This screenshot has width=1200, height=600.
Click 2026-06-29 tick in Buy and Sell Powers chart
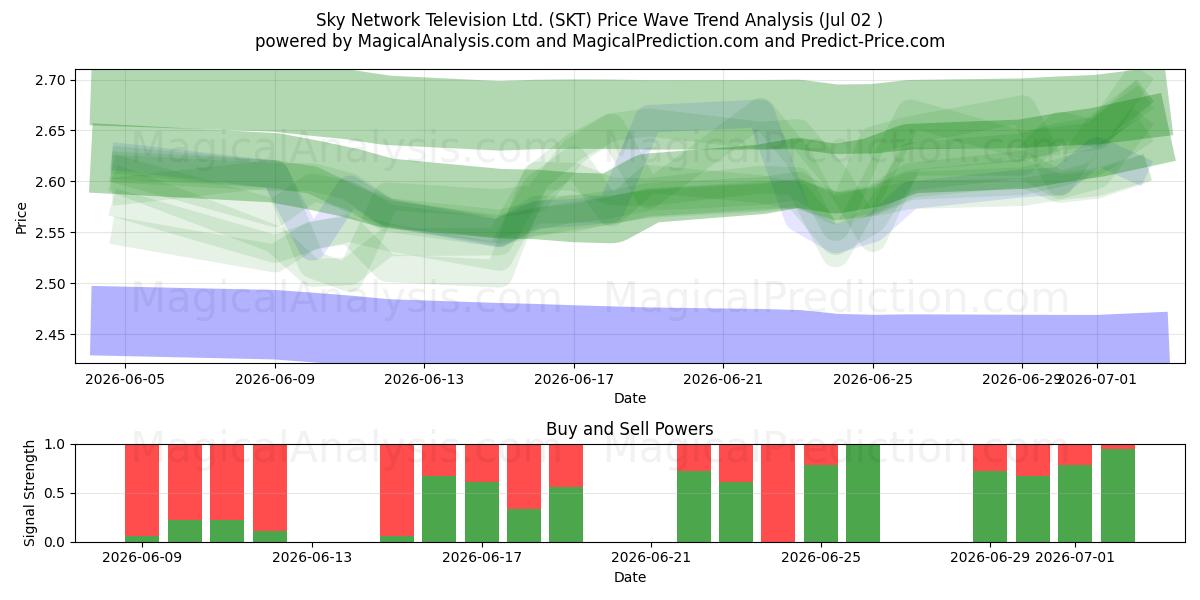[988, 558]
